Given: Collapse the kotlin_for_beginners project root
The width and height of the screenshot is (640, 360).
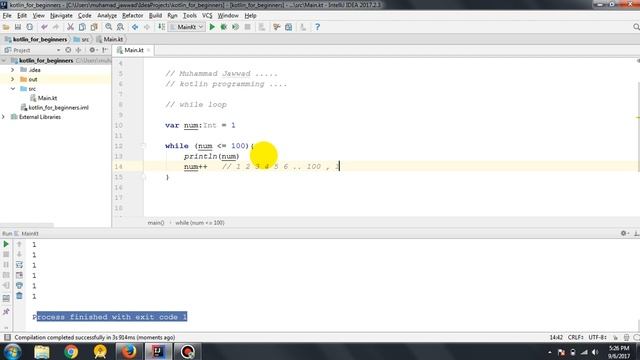Looking at the screenshot, I should coord(4,60).
